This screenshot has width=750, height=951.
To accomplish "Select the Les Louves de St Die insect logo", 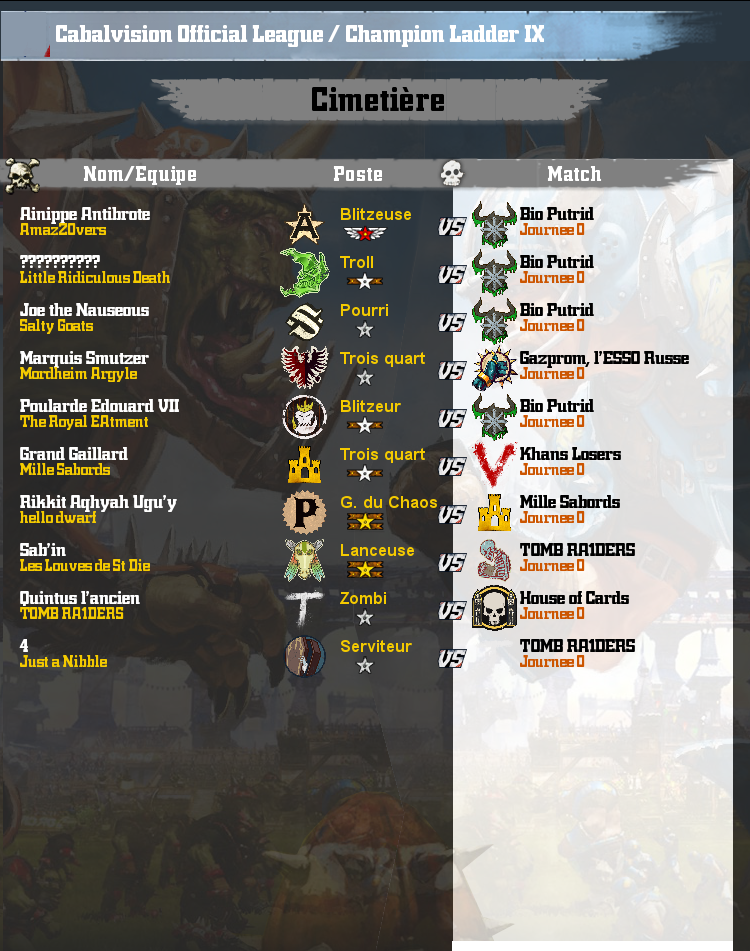I will [x=304, y=560].
